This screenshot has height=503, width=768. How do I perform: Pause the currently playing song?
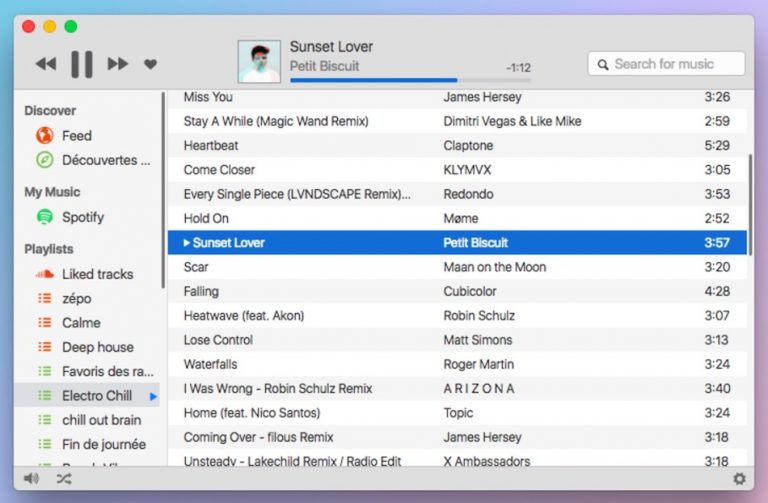coord(82,64)
